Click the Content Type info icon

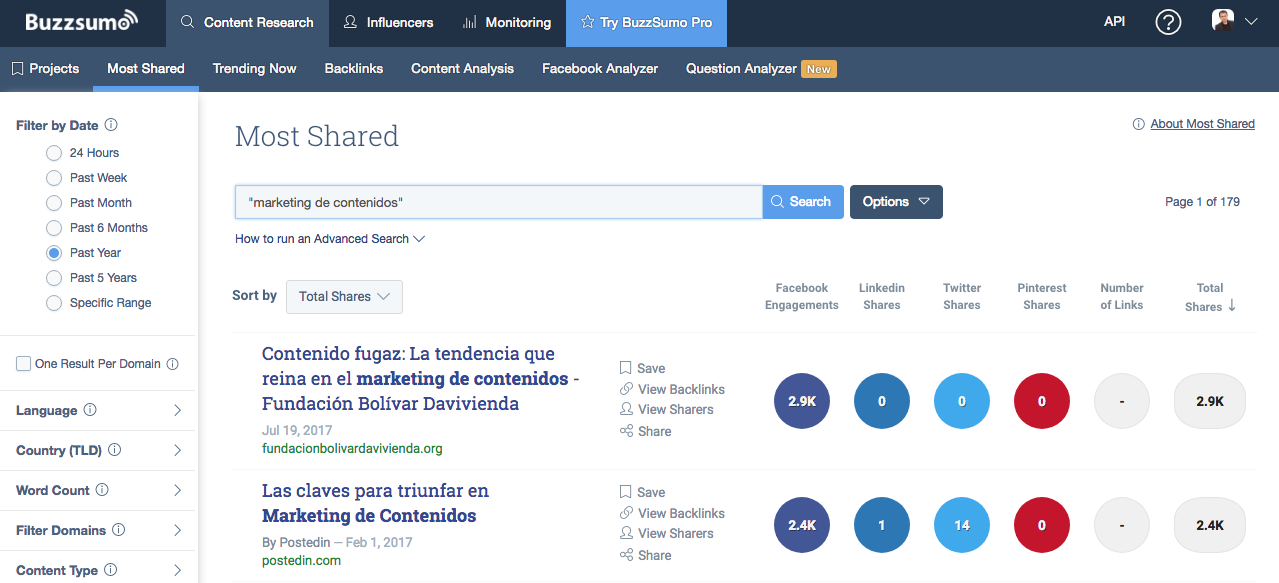tap(110, 570)
